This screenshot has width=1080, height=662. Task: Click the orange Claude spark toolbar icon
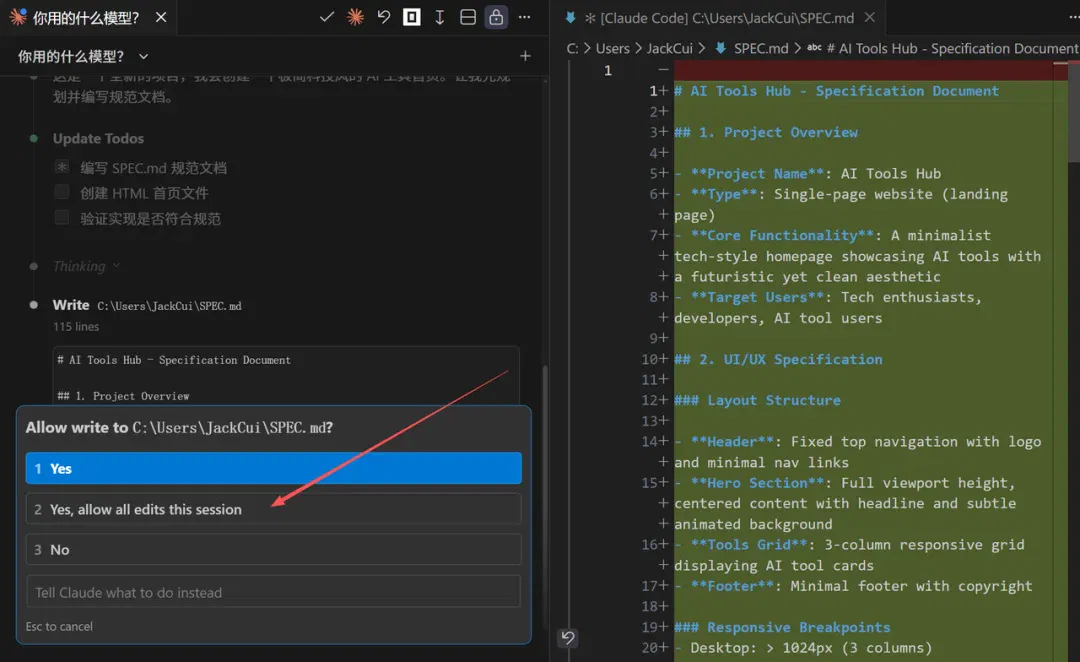pos(355,17)
